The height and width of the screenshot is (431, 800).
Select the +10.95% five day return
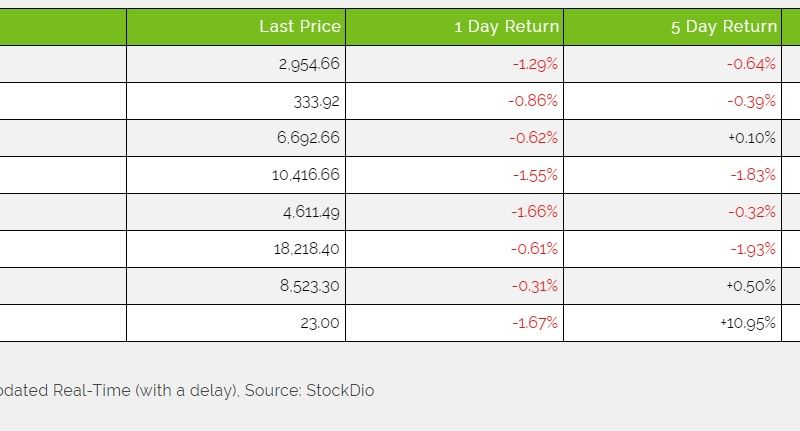(x=748, y=323)
